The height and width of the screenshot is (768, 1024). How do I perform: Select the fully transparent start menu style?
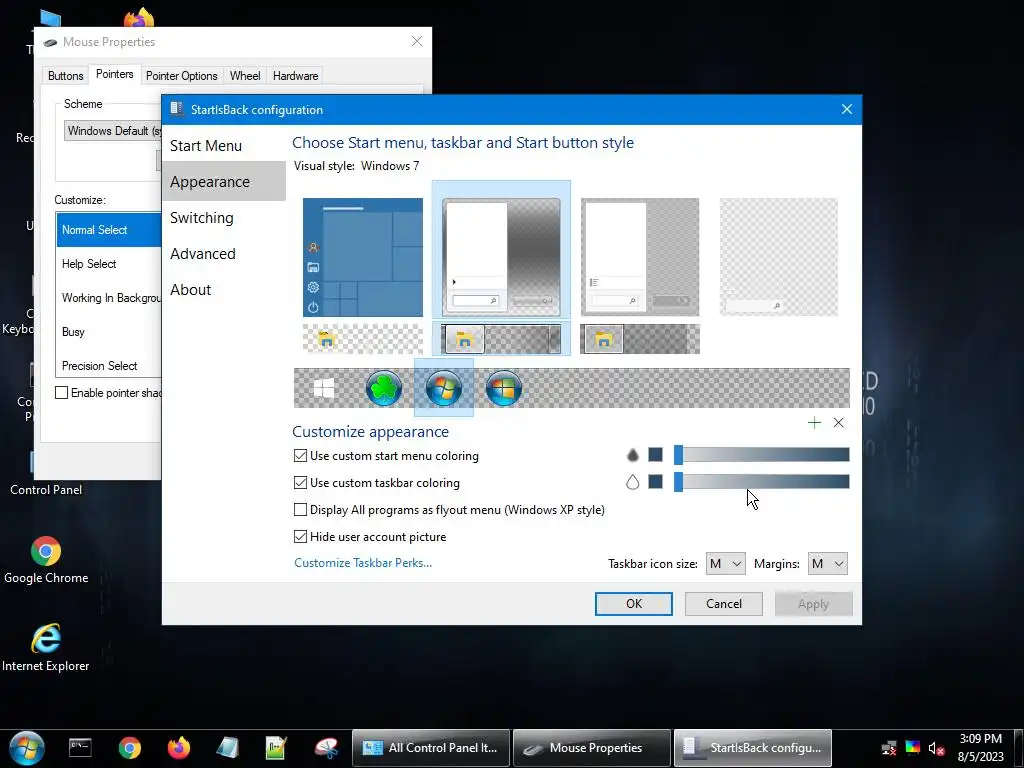[x=778, y=257]
